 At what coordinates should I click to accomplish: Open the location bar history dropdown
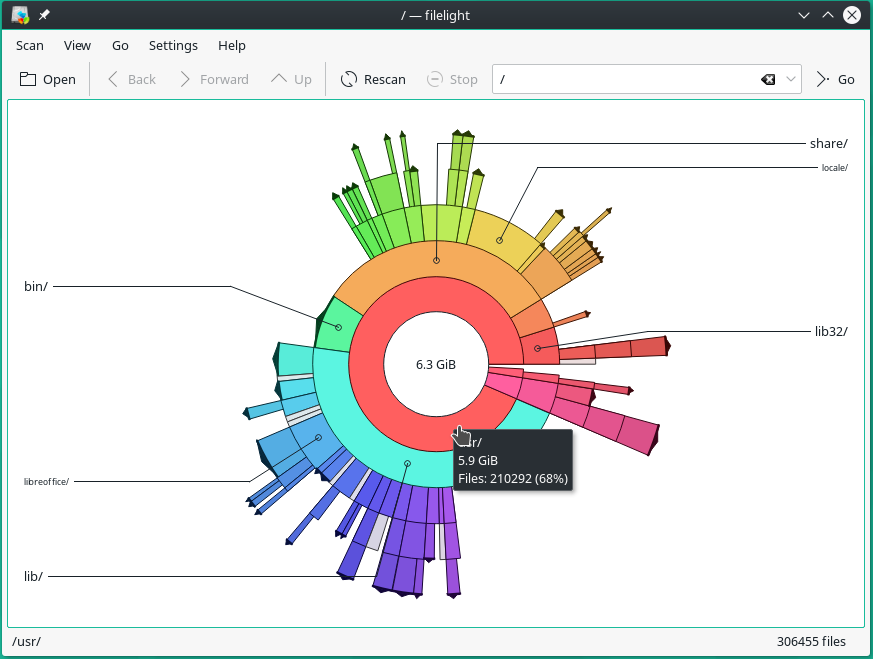790,79
